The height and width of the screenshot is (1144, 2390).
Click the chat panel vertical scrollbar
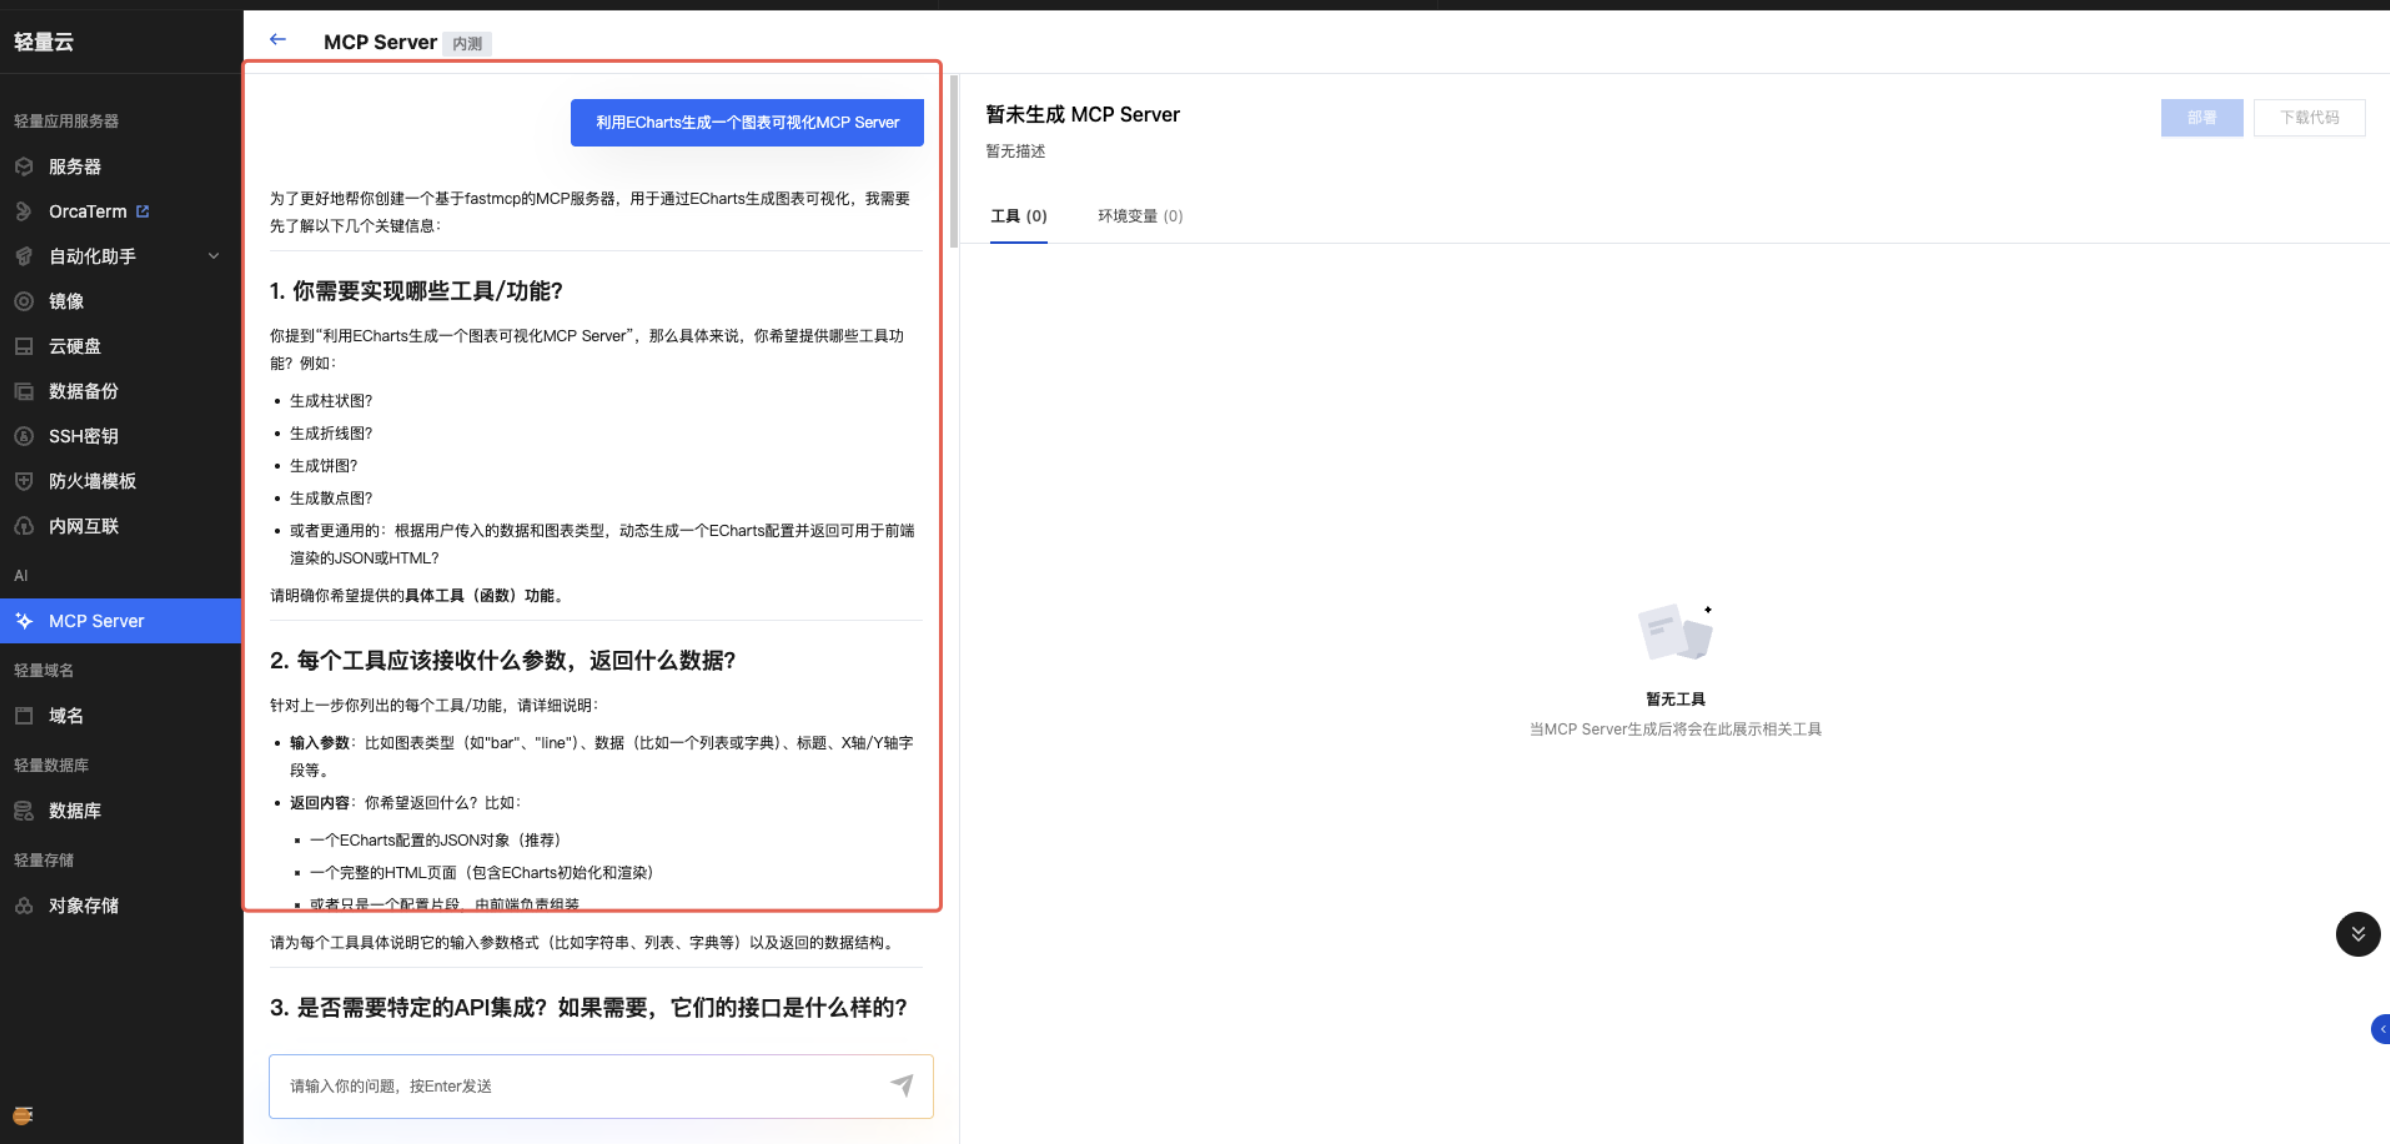tap(954, 162)
